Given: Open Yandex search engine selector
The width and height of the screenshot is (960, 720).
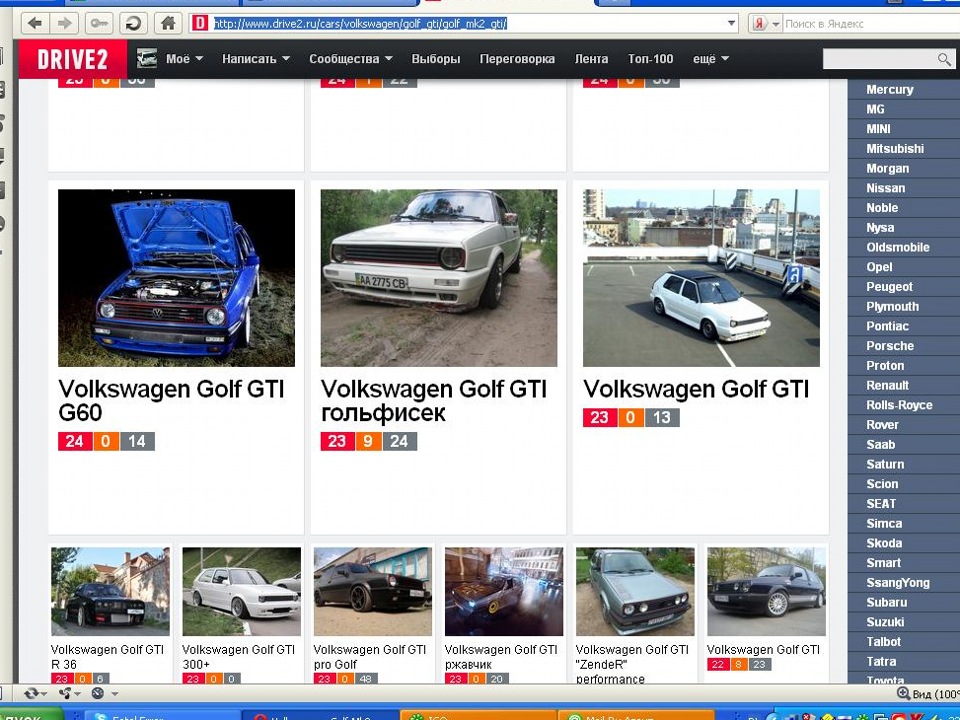Looking at the screenshot, I should click(x=767, y=23).
